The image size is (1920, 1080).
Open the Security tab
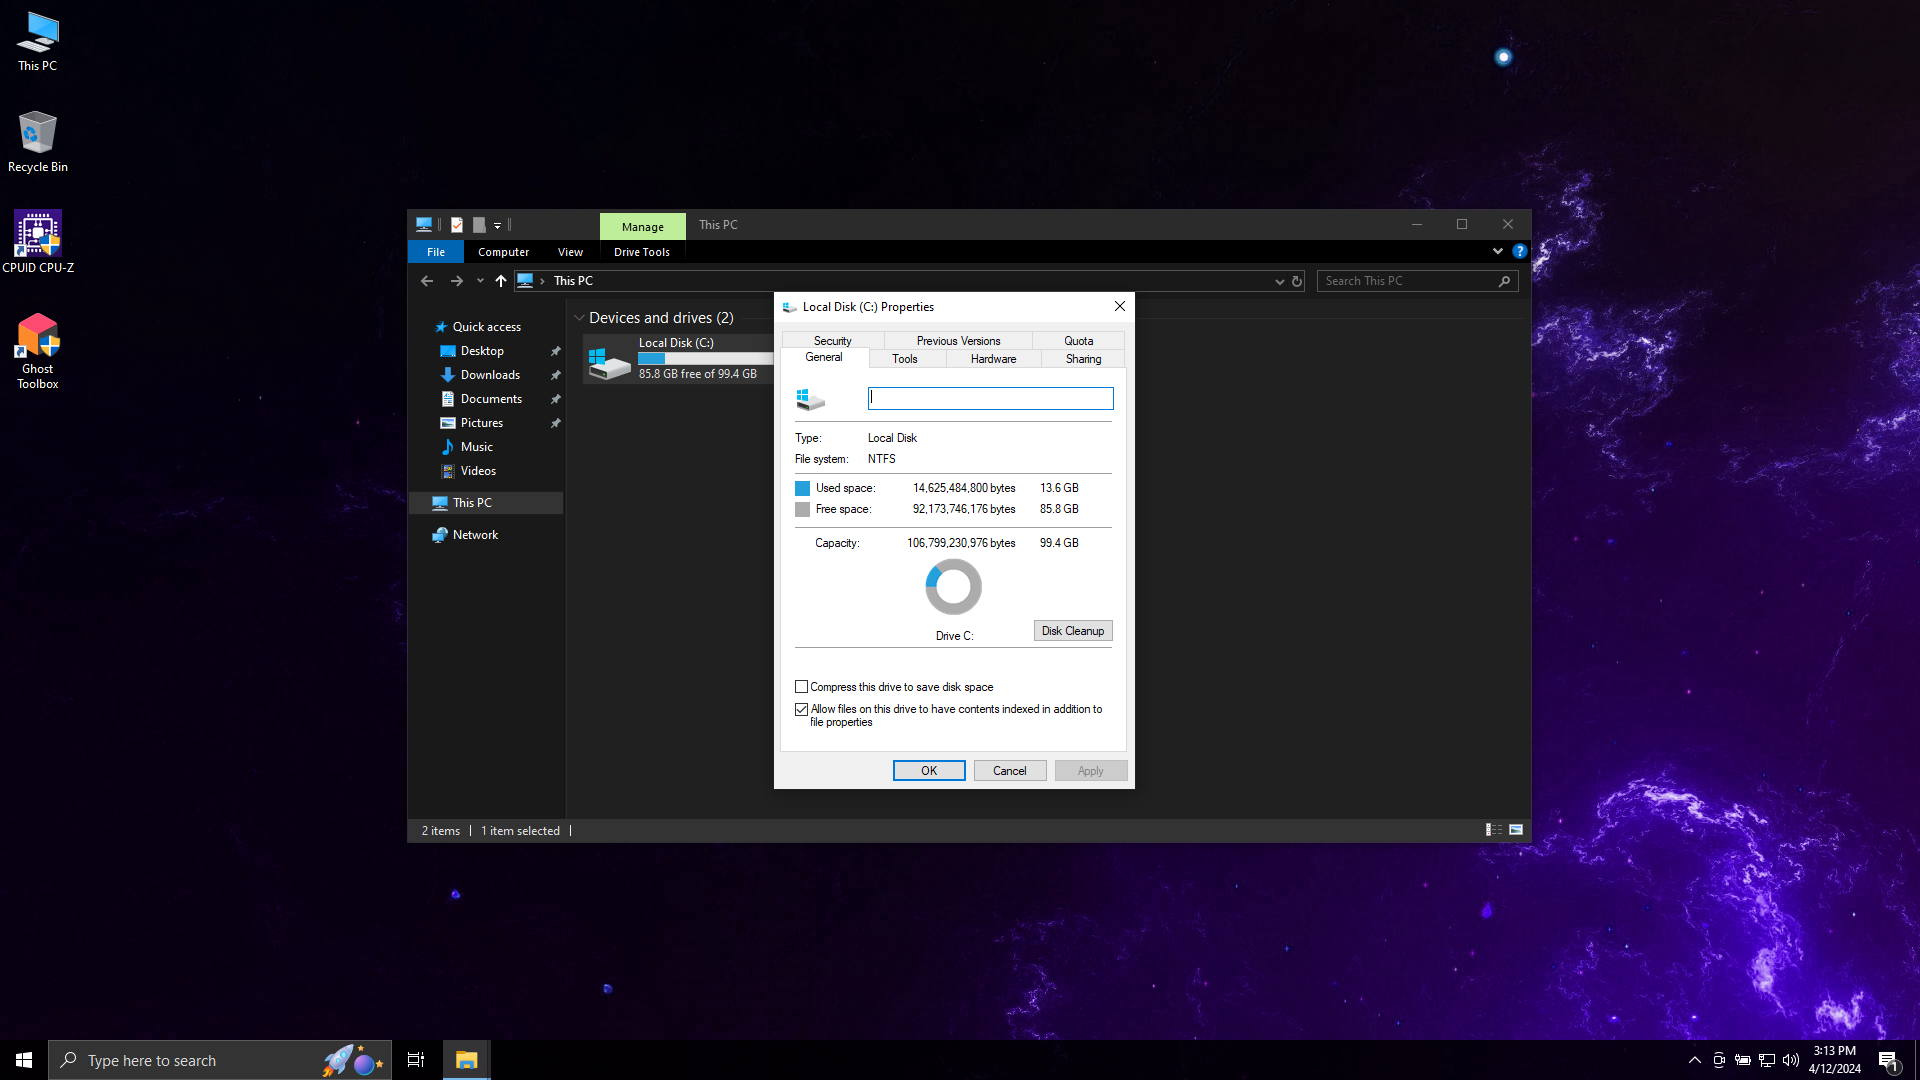point(832,341)
